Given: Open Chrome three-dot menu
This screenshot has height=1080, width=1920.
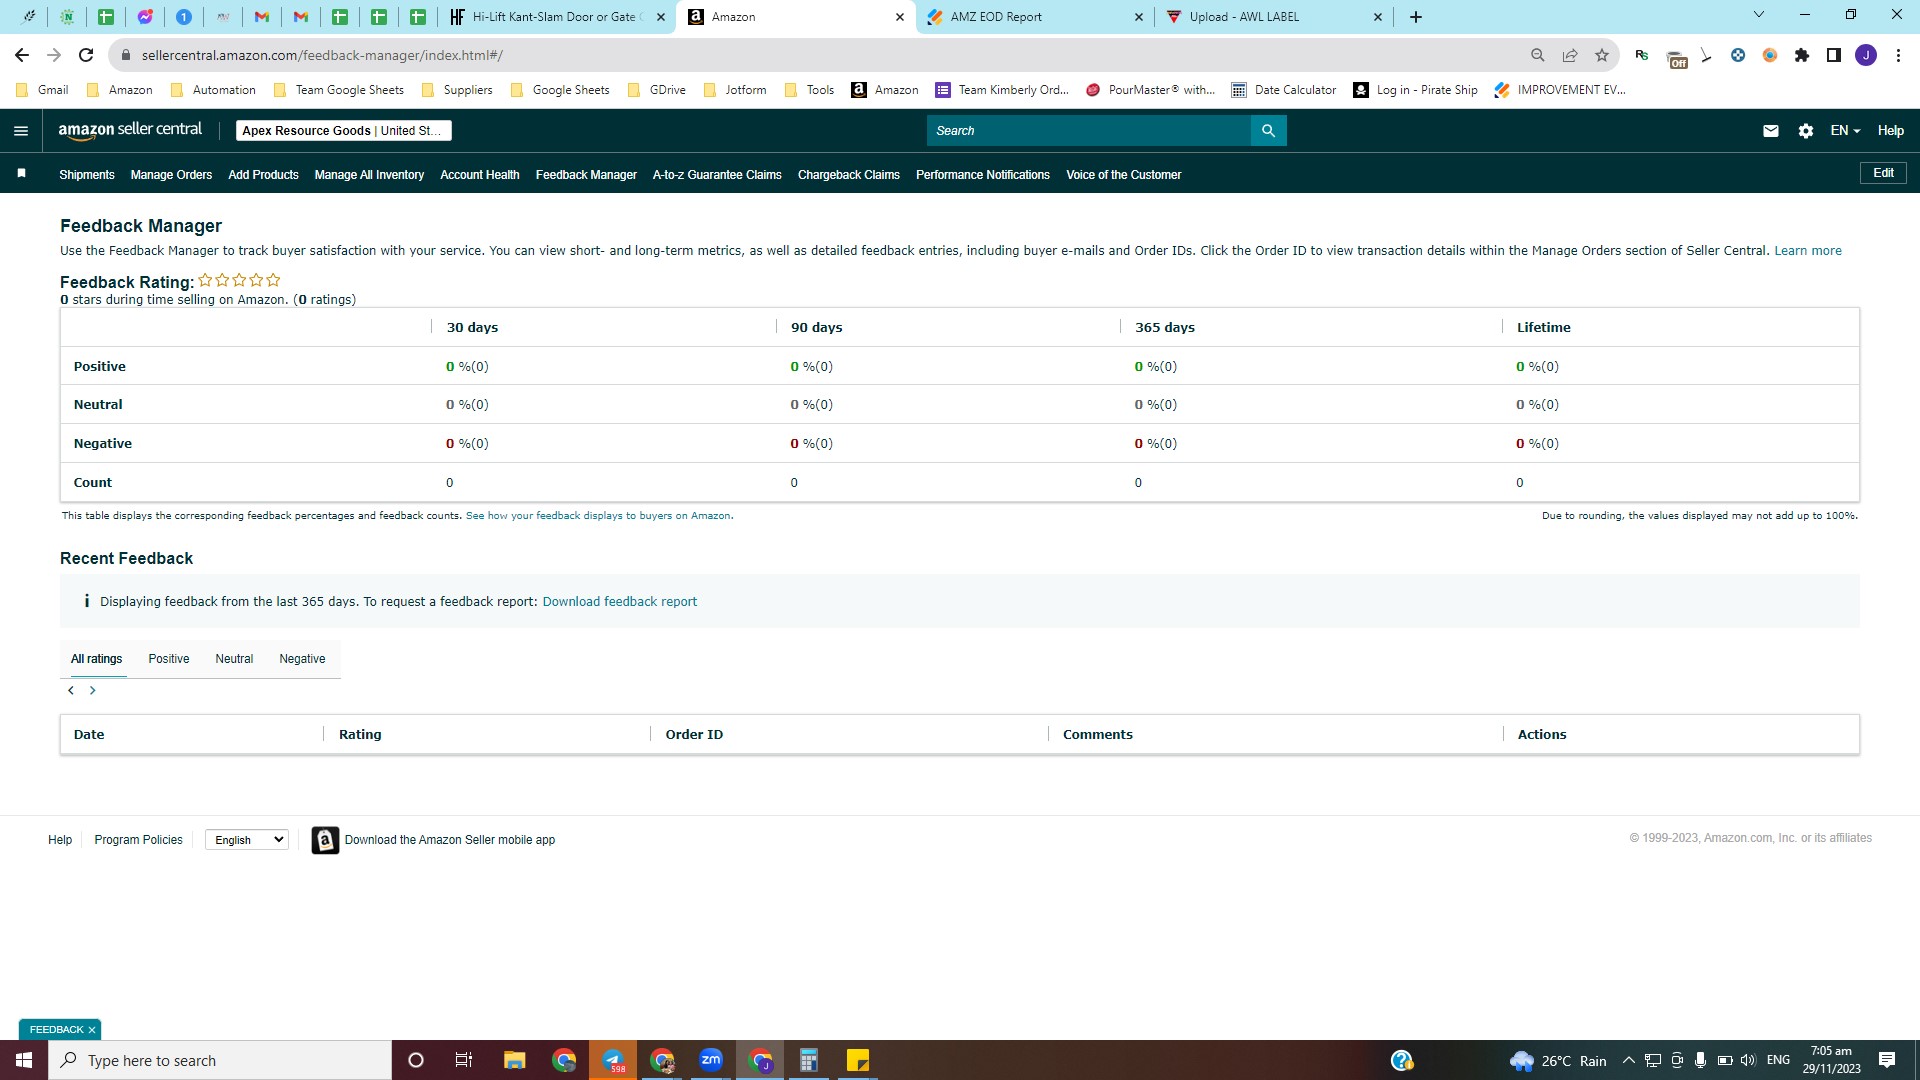Looking at the screenshot, I should coord(1898,55).
